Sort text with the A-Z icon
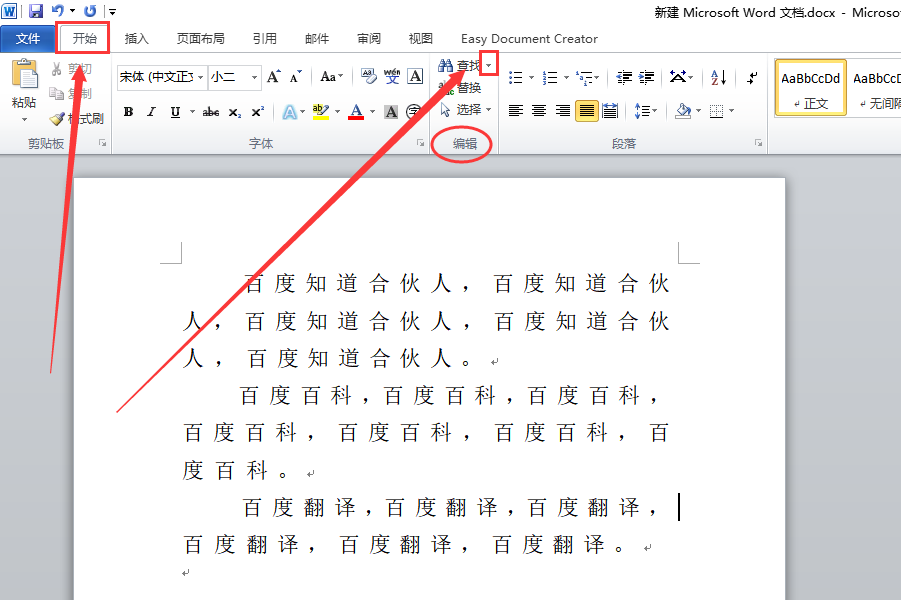Viewport: 901px width, 600px height. tap(719, 78)
